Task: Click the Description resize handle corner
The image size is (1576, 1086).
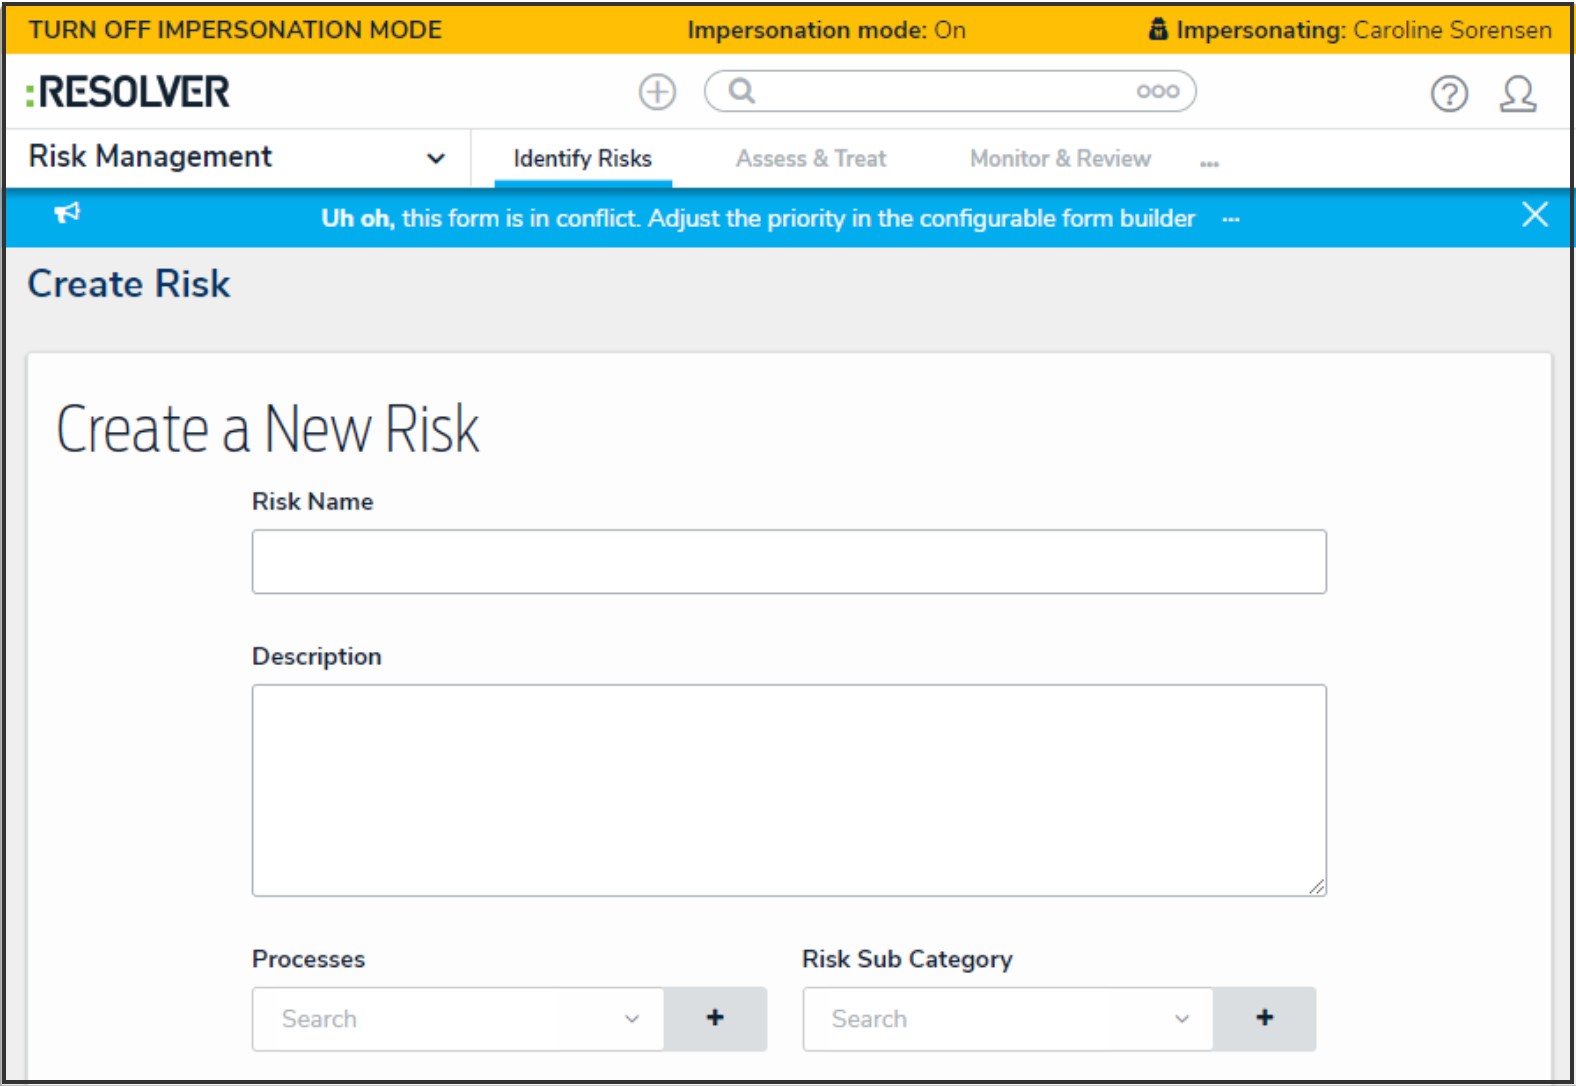Action: pos(1317,886)
